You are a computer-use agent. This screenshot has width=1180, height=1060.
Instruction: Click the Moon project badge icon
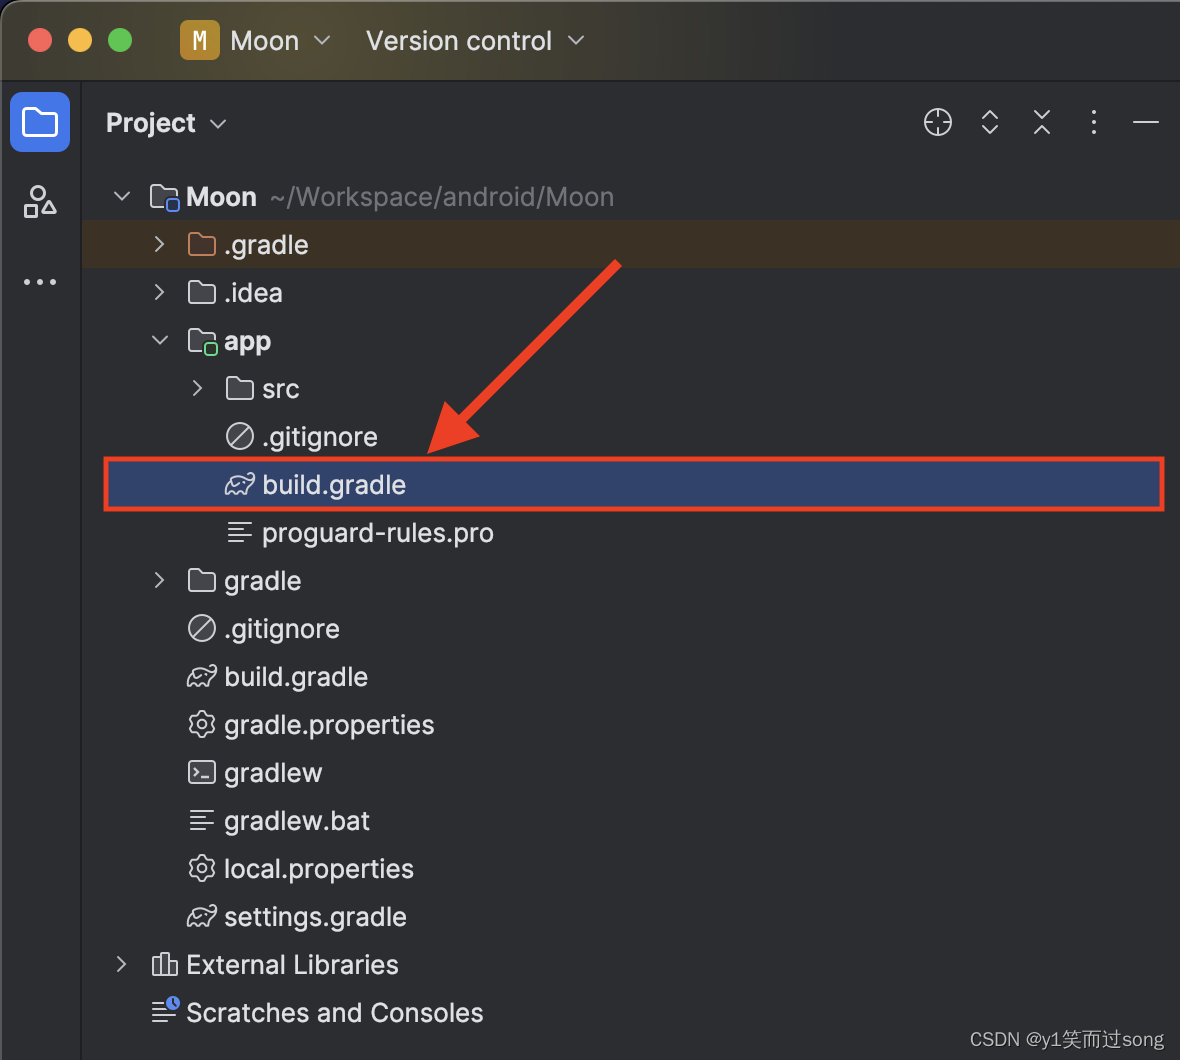tap(199, 40)
